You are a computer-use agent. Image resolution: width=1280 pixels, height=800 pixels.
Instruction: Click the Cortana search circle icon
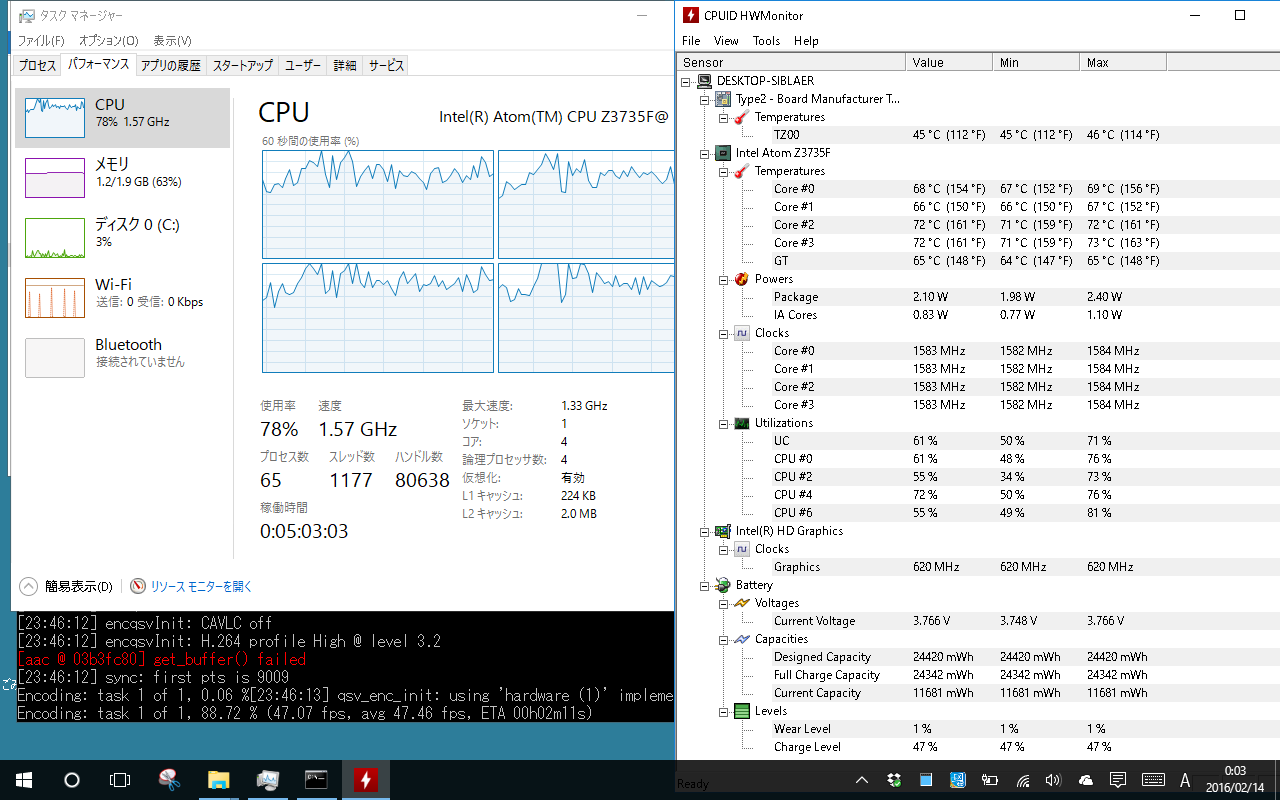point(72,780)
